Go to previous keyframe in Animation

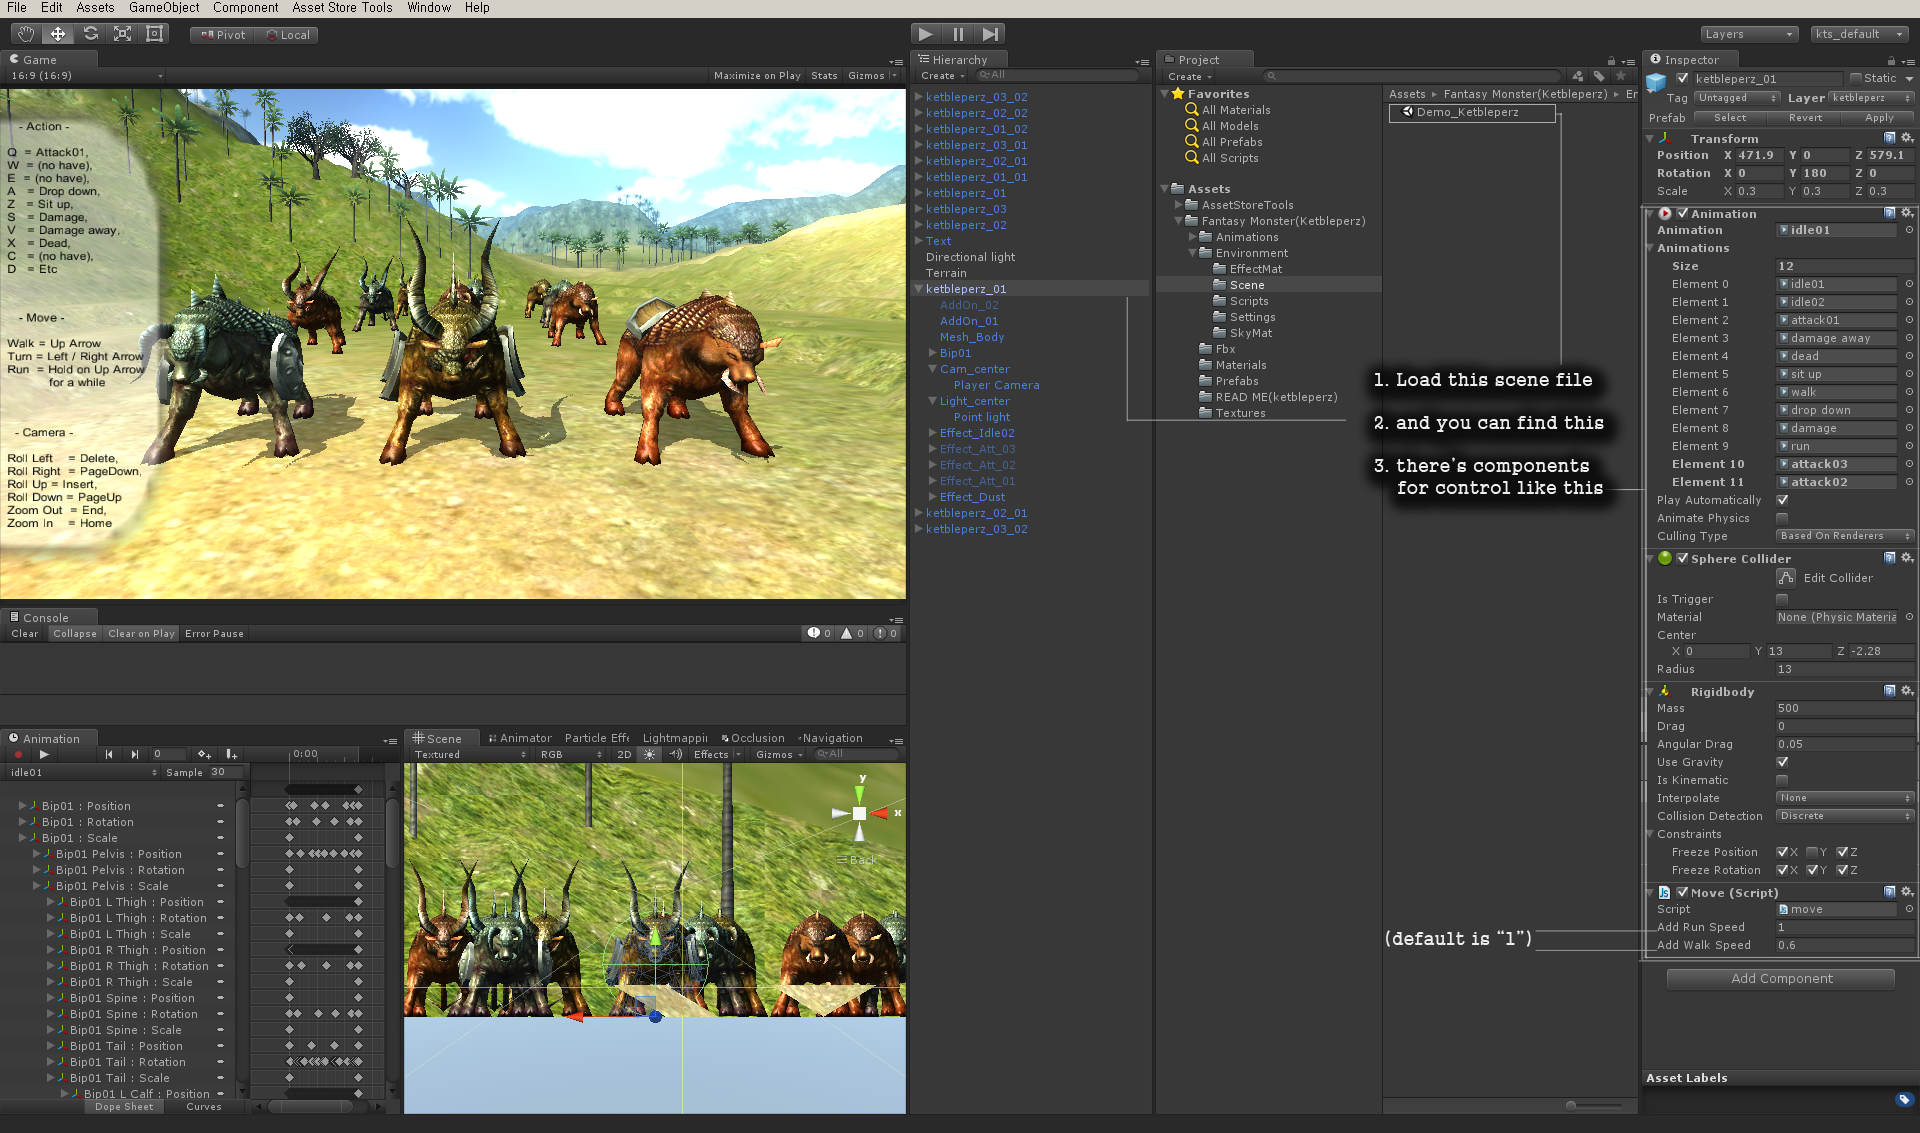click(108, 755)
